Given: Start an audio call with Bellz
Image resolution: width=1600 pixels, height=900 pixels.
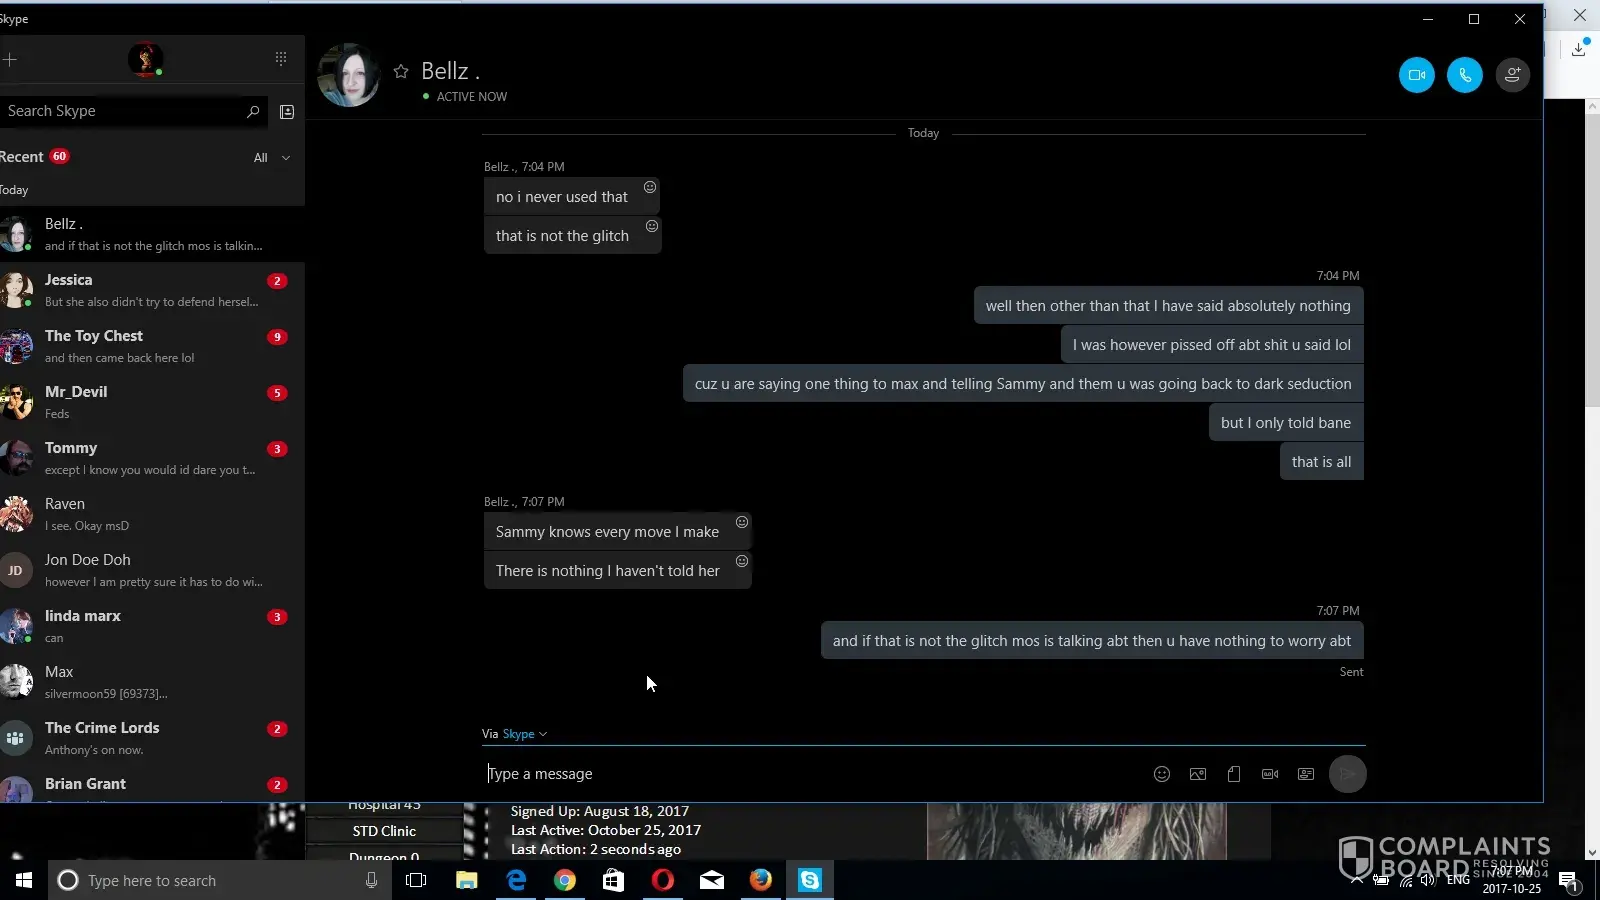Looking at the screenshot, I should pos(1464,75).
